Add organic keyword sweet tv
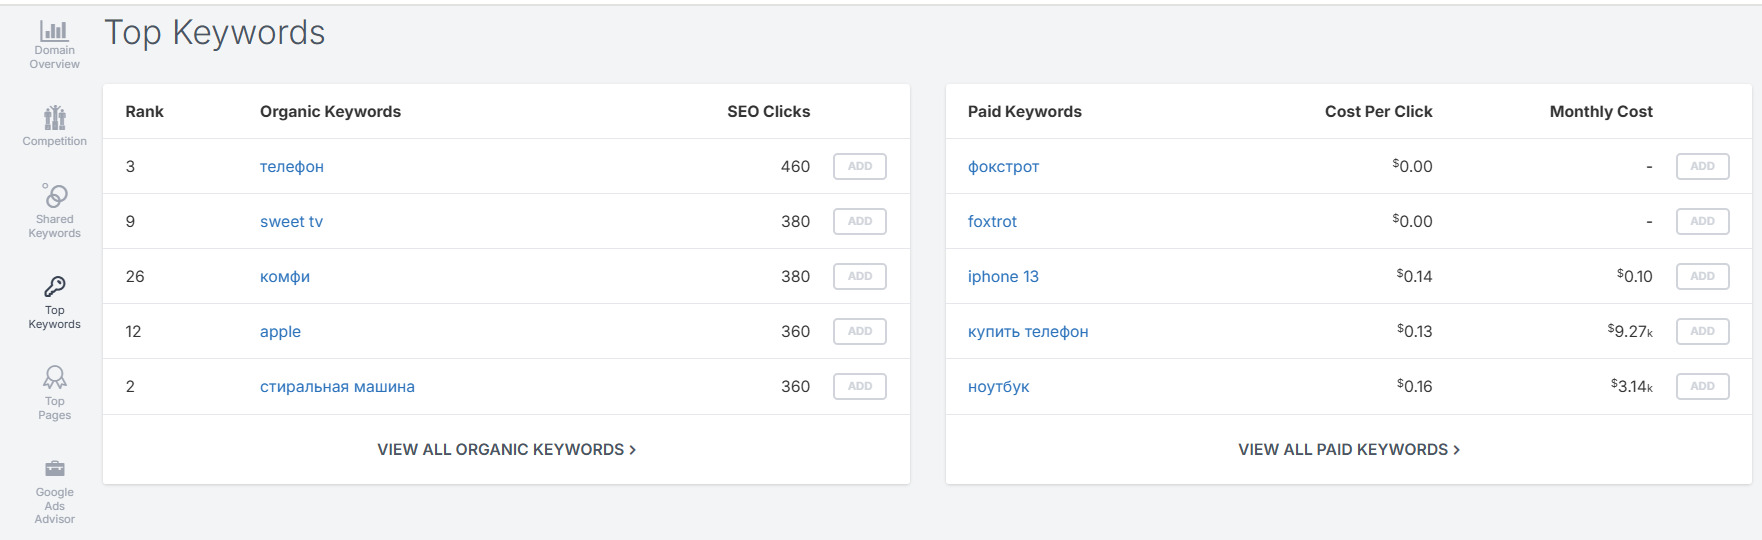 click(860, 221)
